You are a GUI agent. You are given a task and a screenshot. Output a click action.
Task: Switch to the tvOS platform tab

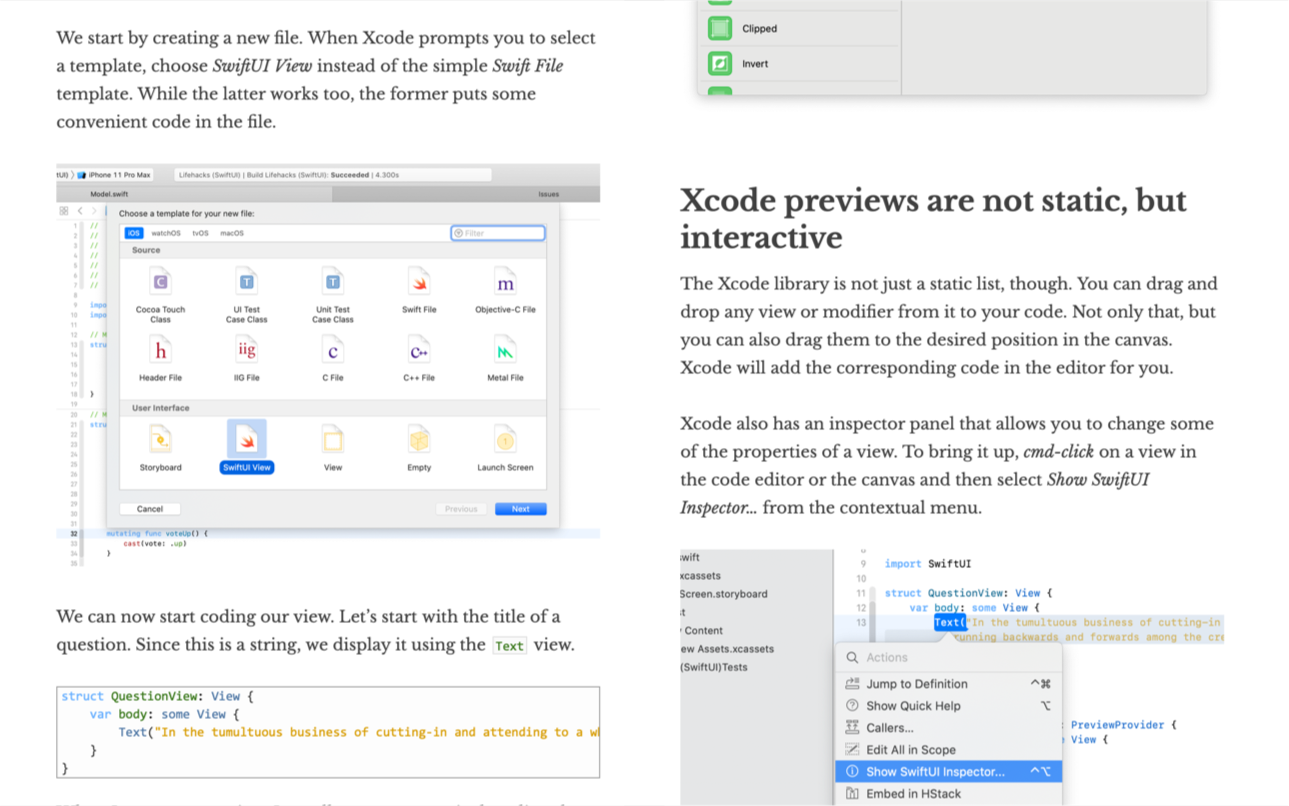[x=201, y=233]
